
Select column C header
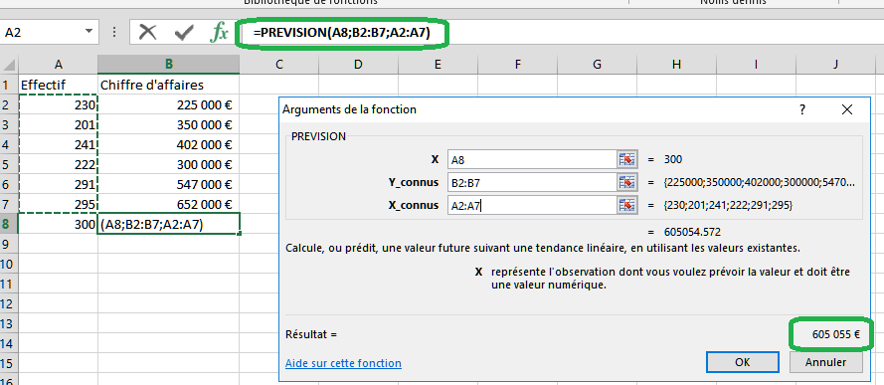(279, 64)
